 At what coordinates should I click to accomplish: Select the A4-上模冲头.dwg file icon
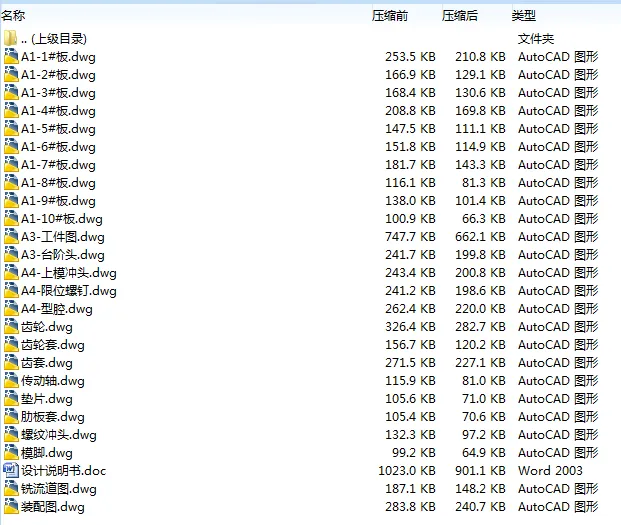point(11,273)
